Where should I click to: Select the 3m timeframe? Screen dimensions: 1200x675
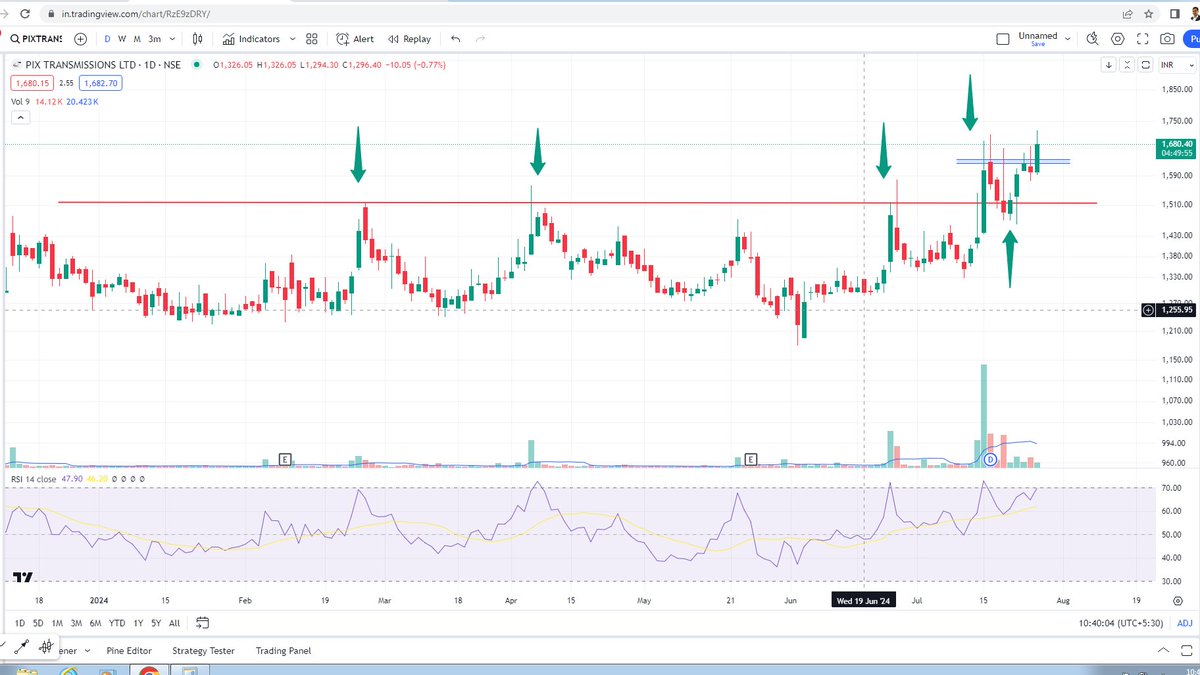coord(155,39)
